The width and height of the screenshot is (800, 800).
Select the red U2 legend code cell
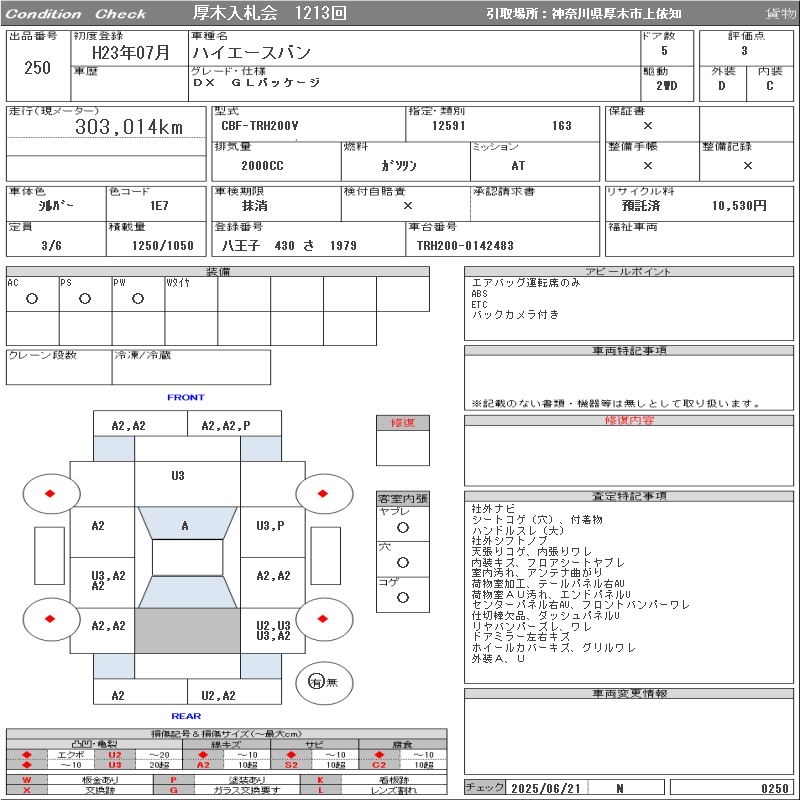pos(115,755)
